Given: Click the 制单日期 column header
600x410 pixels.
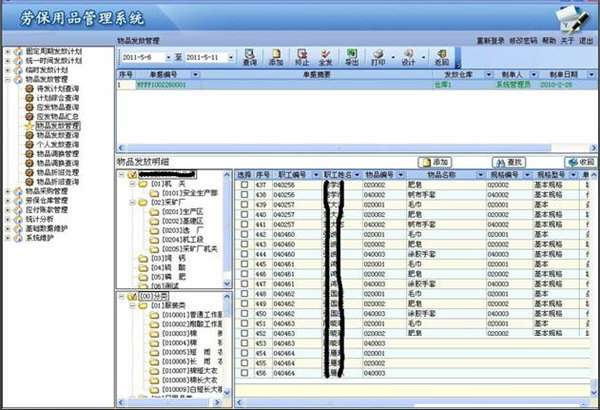Looking at the screenshot, I should click(563, 75).
